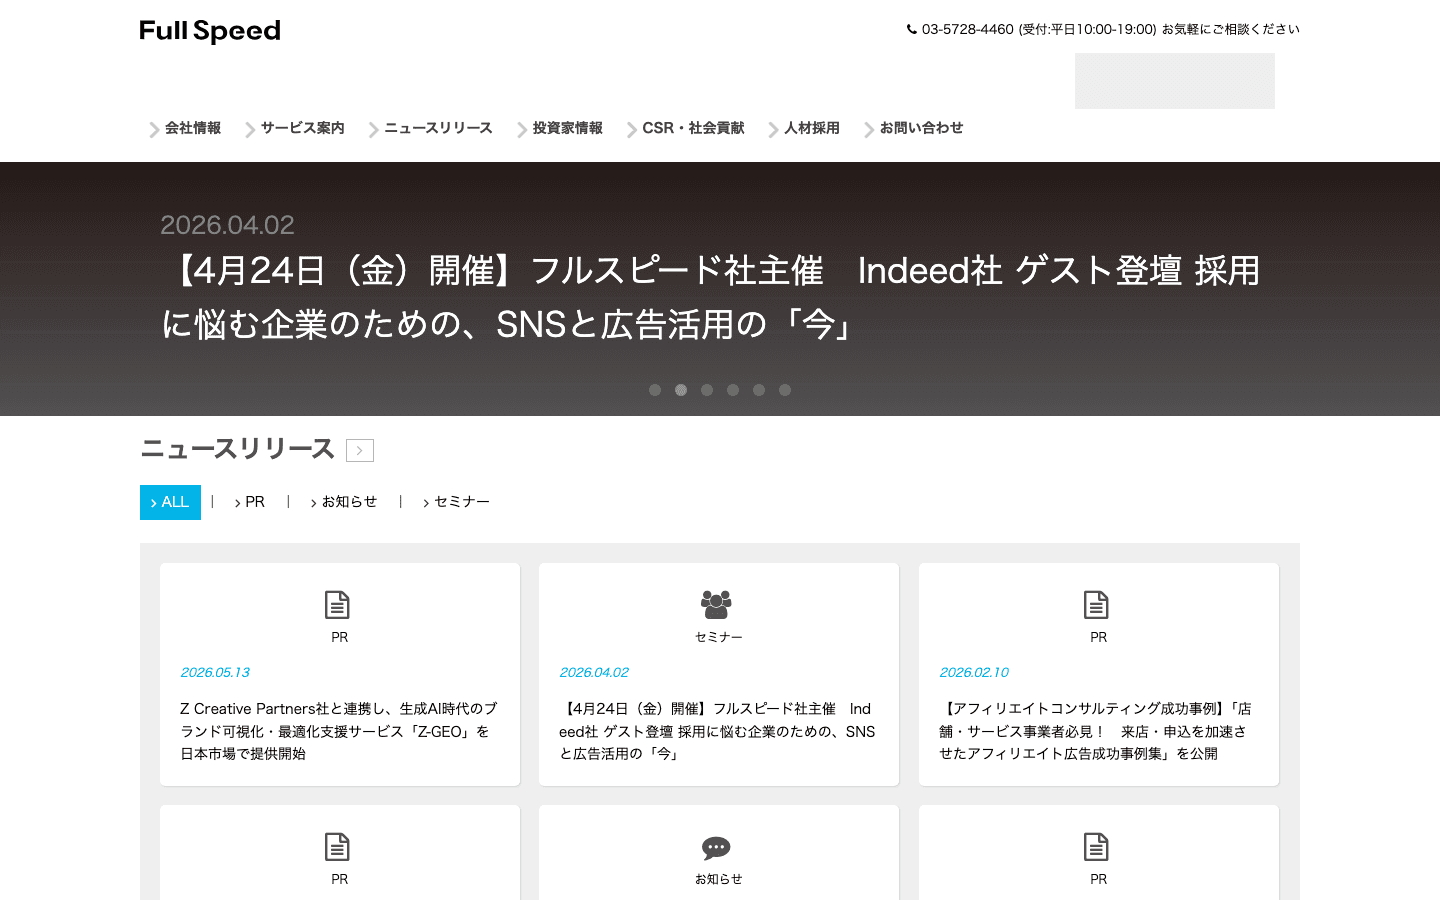Select the ALL news filter tab
Screen dimensions: 1440x900
[x=170, y=502]
